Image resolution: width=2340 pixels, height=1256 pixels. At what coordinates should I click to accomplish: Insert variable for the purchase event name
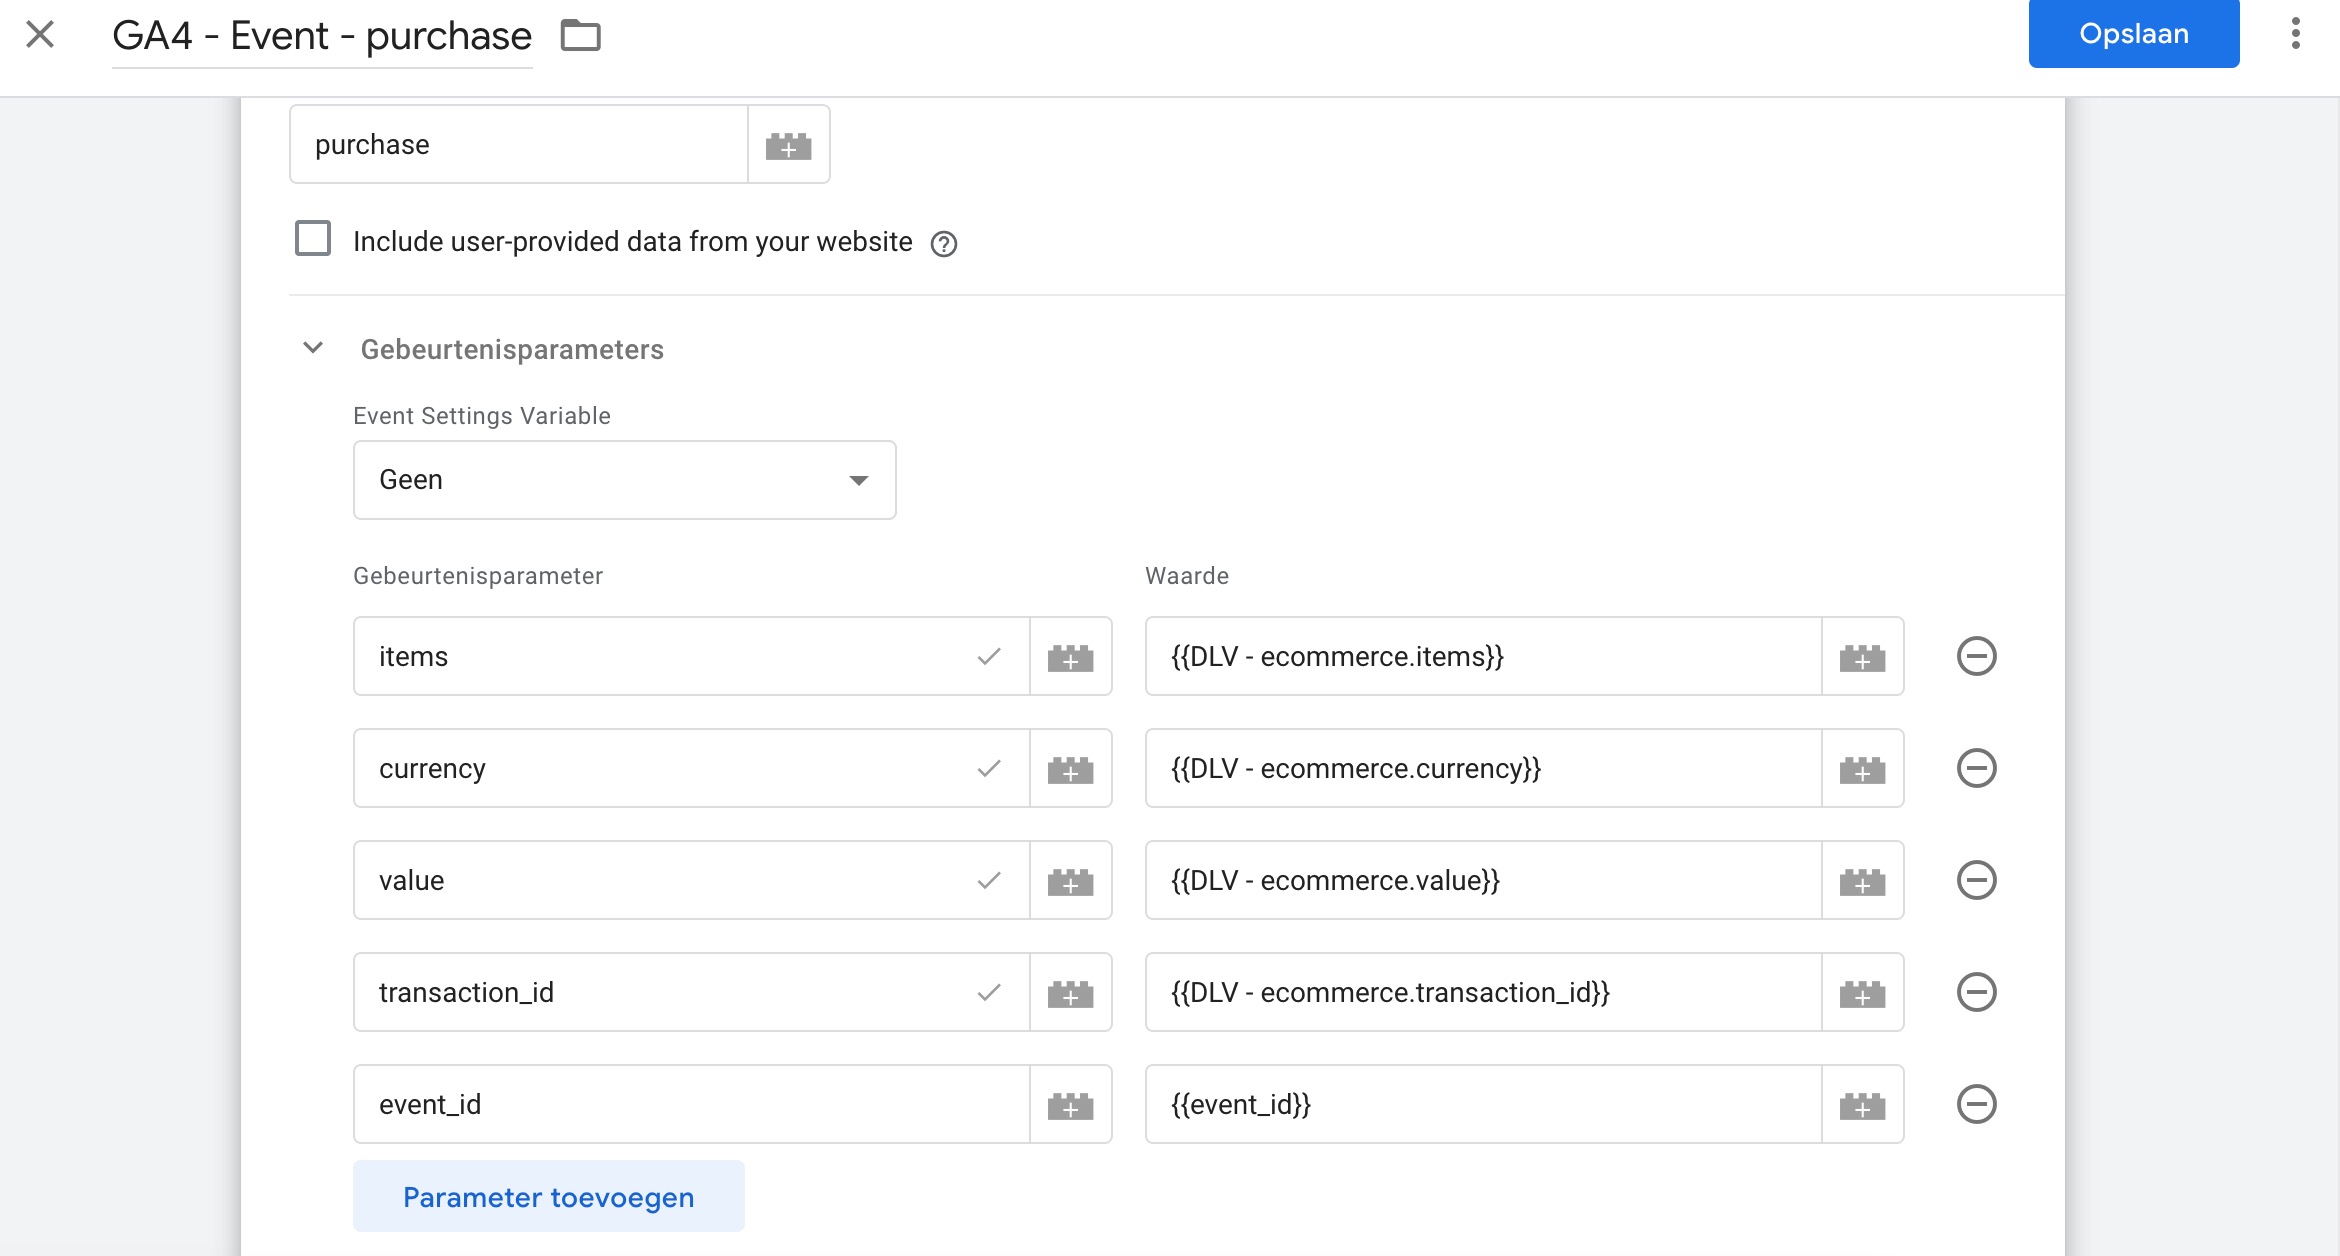point(788,145)
